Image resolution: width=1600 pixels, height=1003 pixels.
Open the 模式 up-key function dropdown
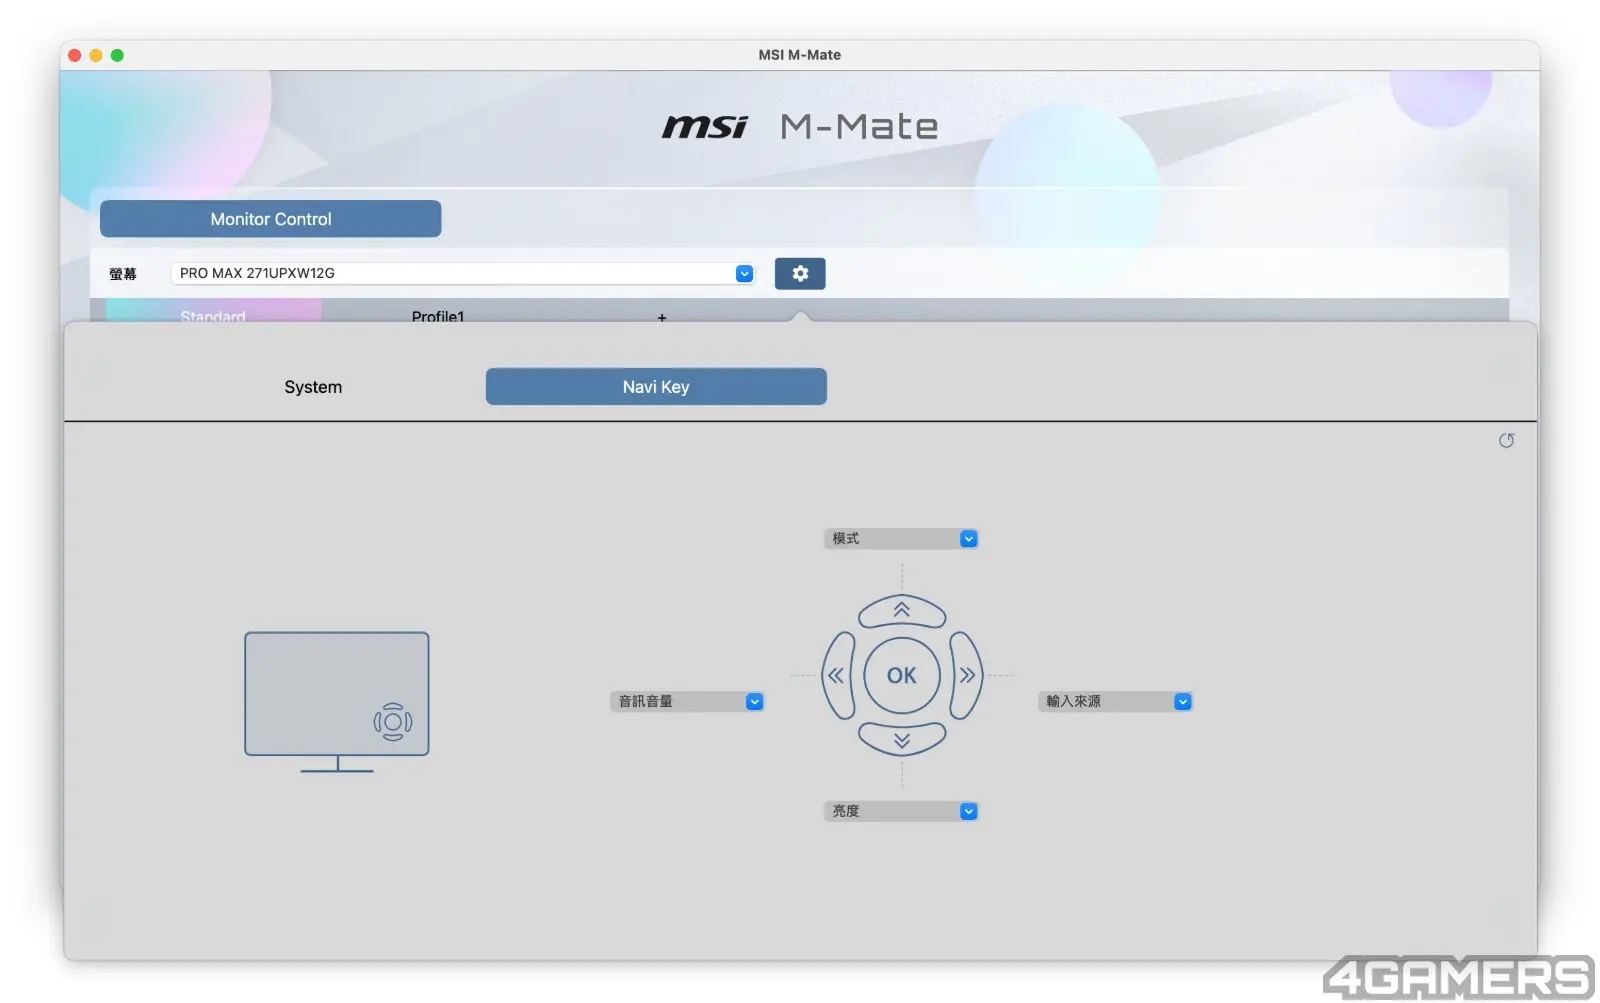click(x=901, y=538)
